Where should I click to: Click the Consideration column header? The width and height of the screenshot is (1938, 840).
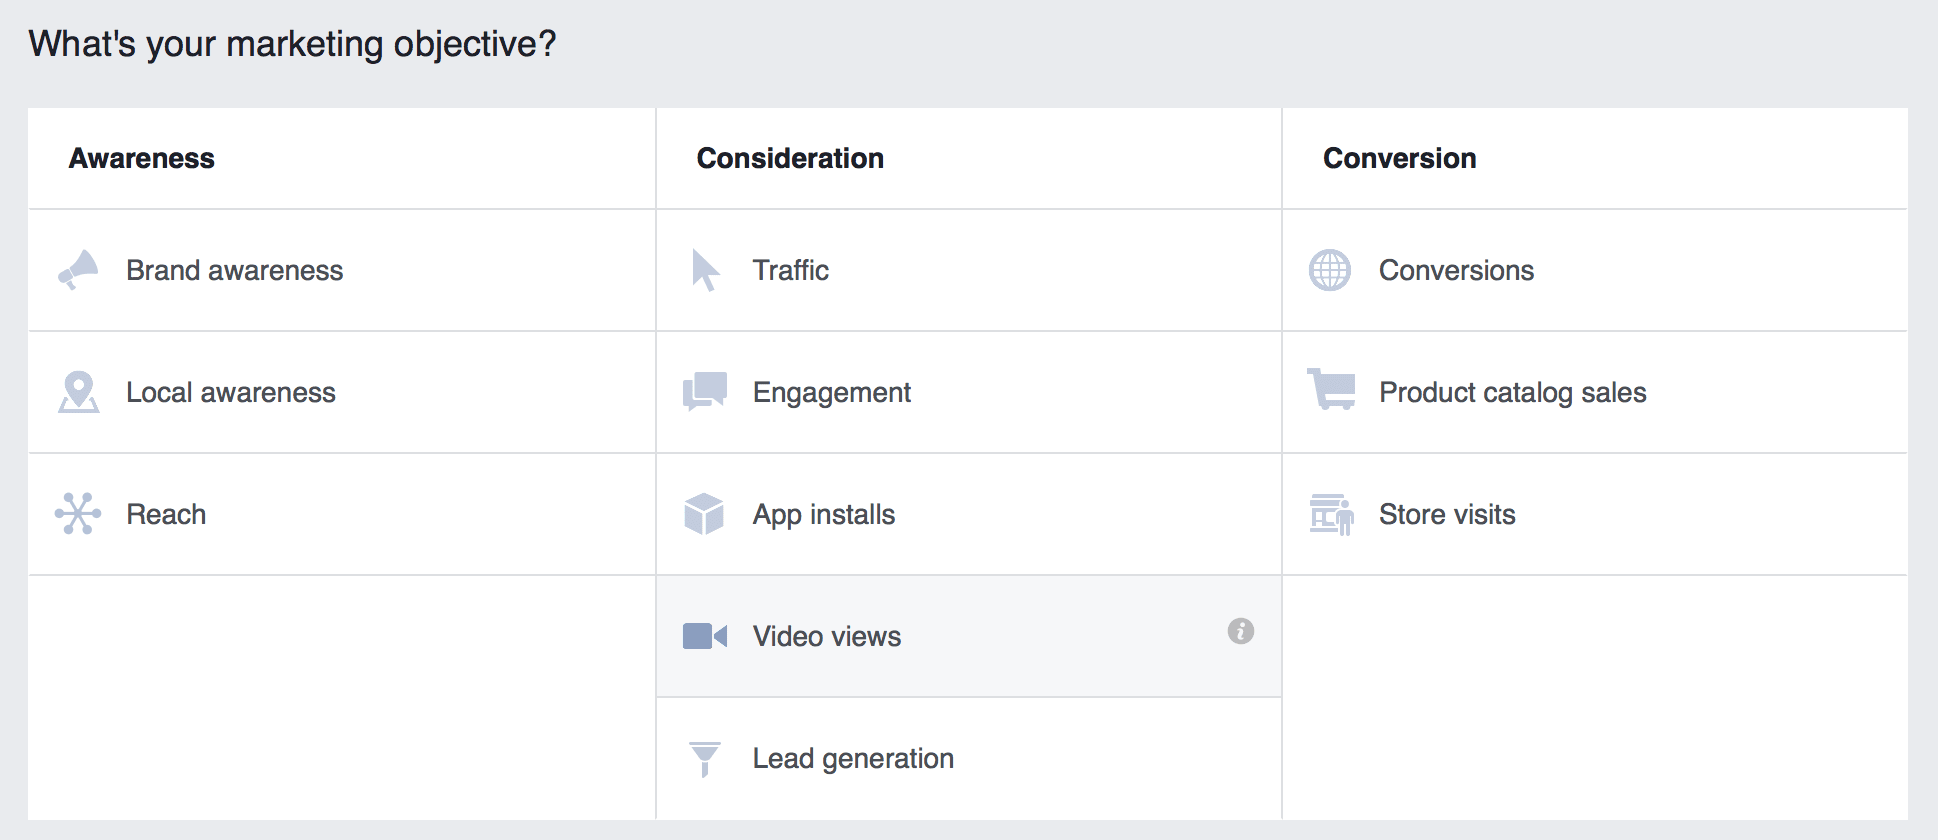coord(790,158)
